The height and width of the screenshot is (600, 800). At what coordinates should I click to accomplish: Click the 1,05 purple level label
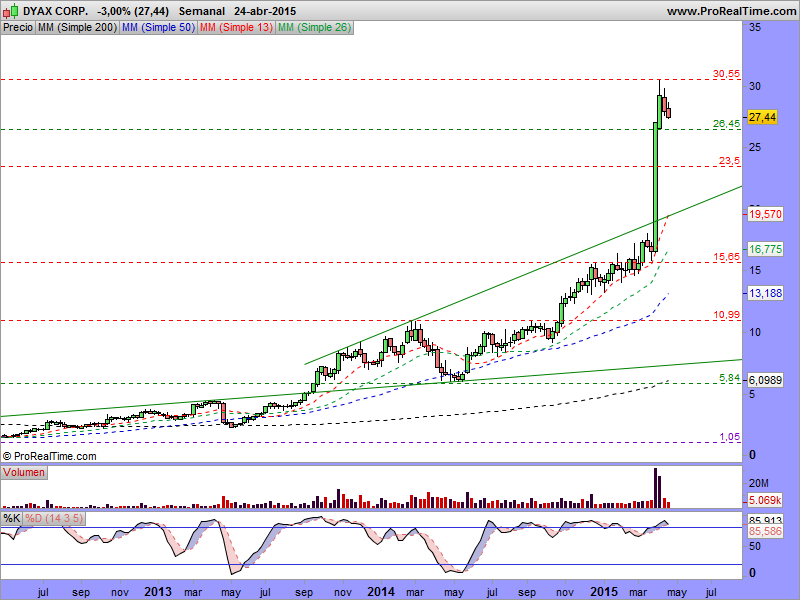pos(730,437)
